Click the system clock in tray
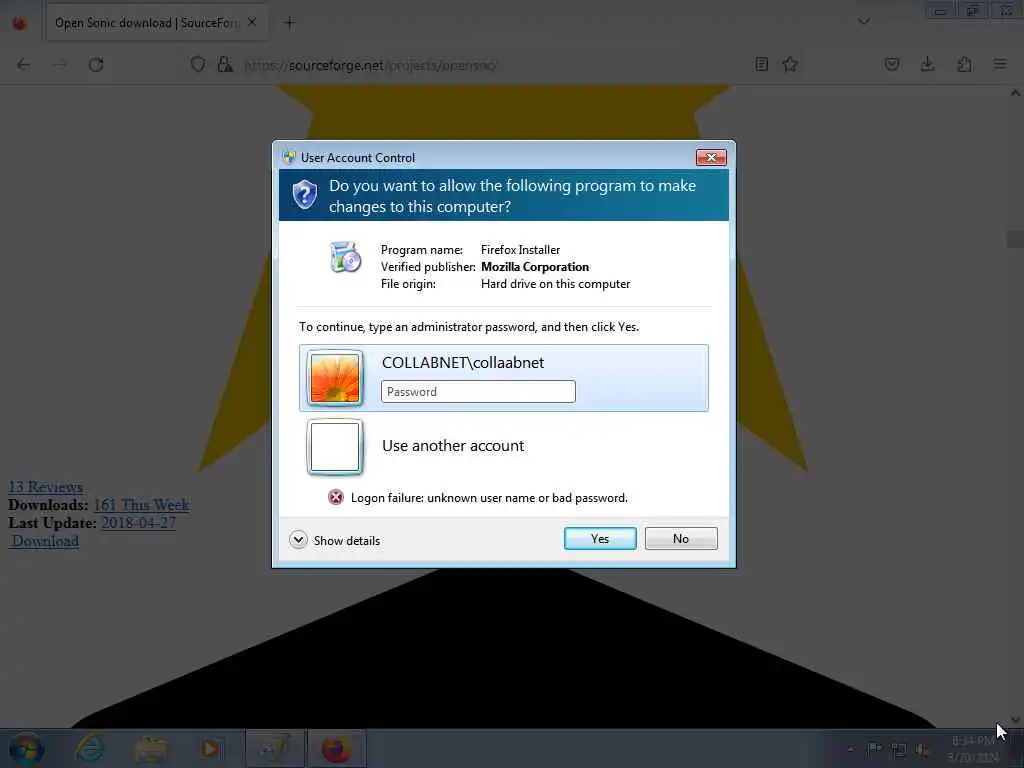The width and height of the screenshot is (1024, 768). click(973, 749)
